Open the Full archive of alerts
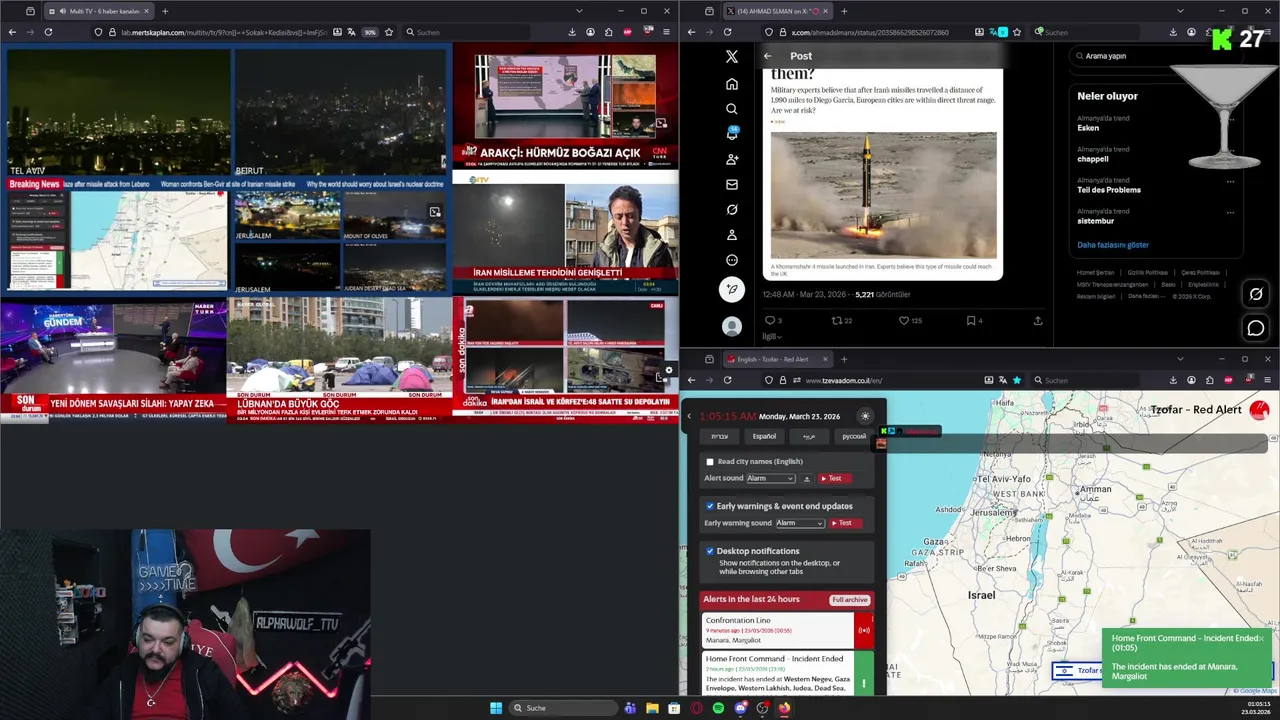1280x720 pixels. (850, 600)
